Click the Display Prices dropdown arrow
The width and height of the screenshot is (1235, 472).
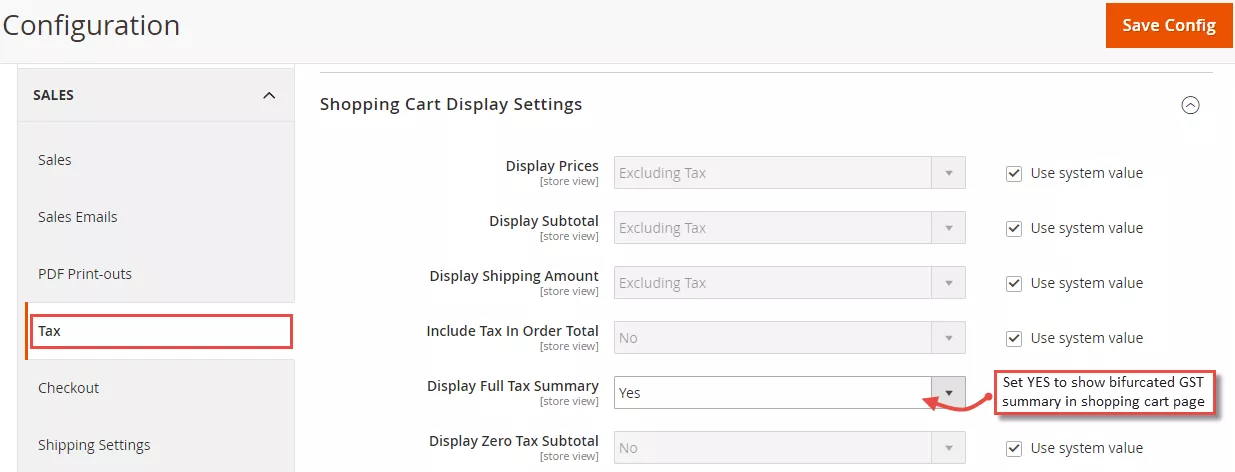tap(948, 173)
